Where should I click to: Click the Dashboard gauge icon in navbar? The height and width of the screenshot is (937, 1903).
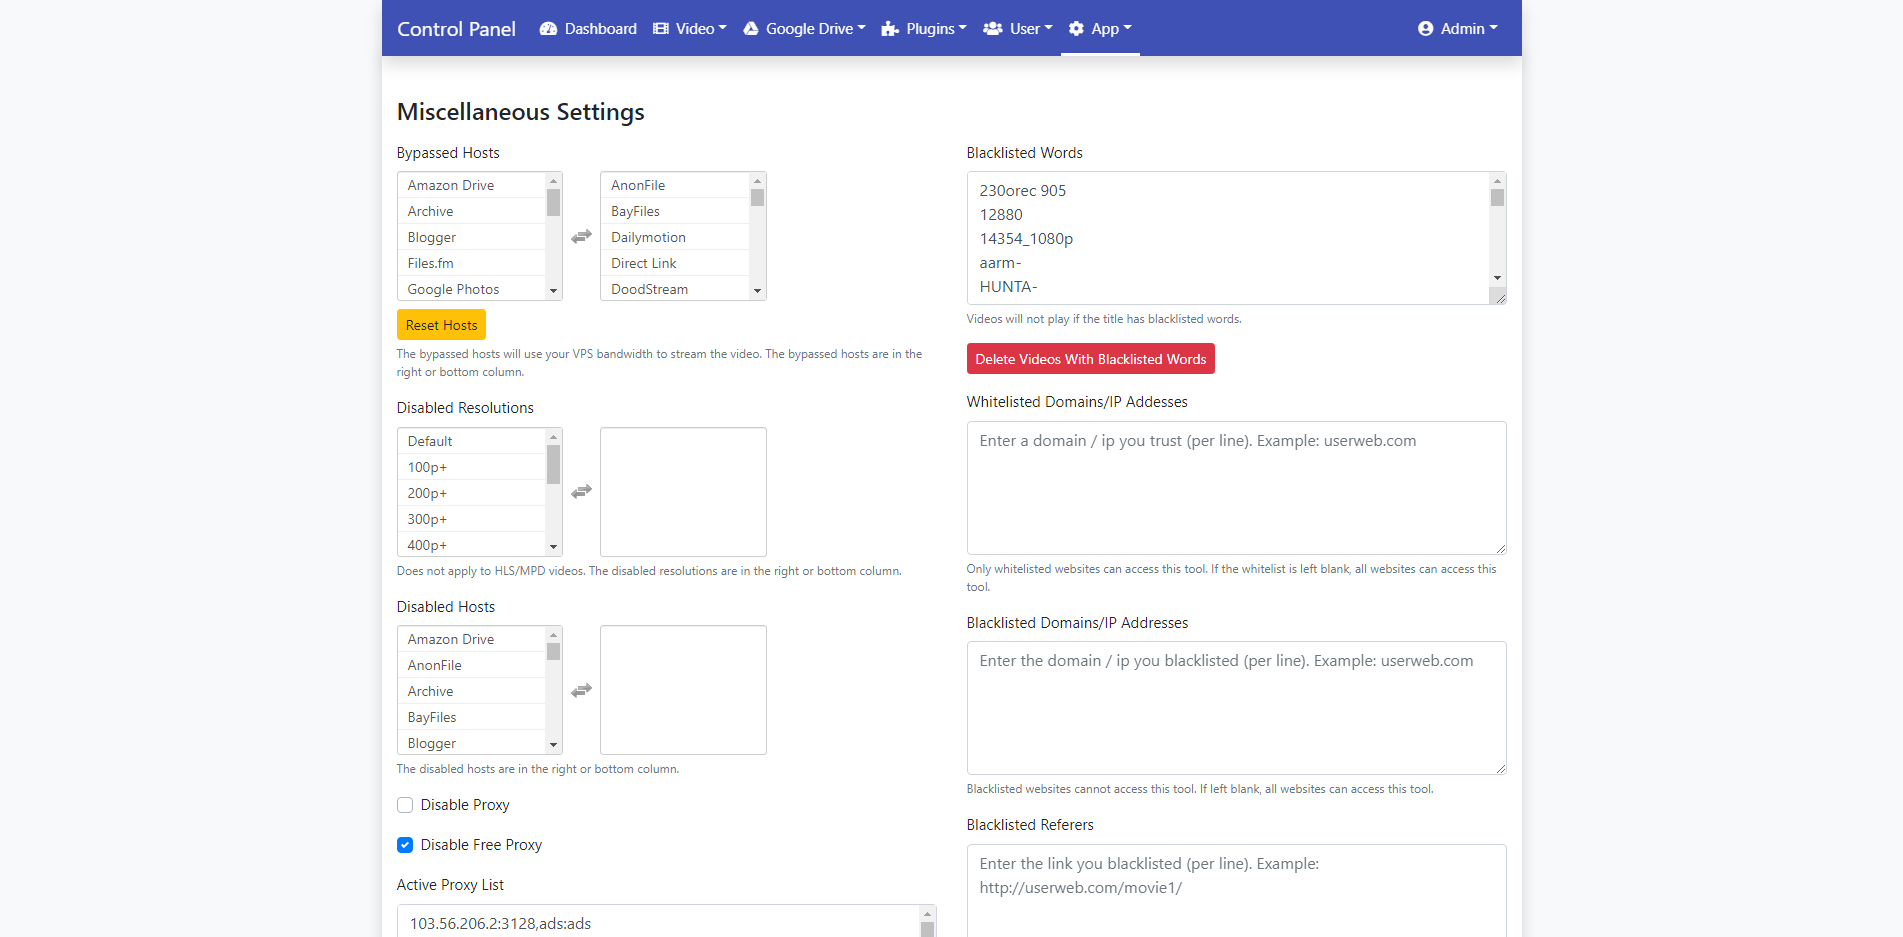point(548,29)
